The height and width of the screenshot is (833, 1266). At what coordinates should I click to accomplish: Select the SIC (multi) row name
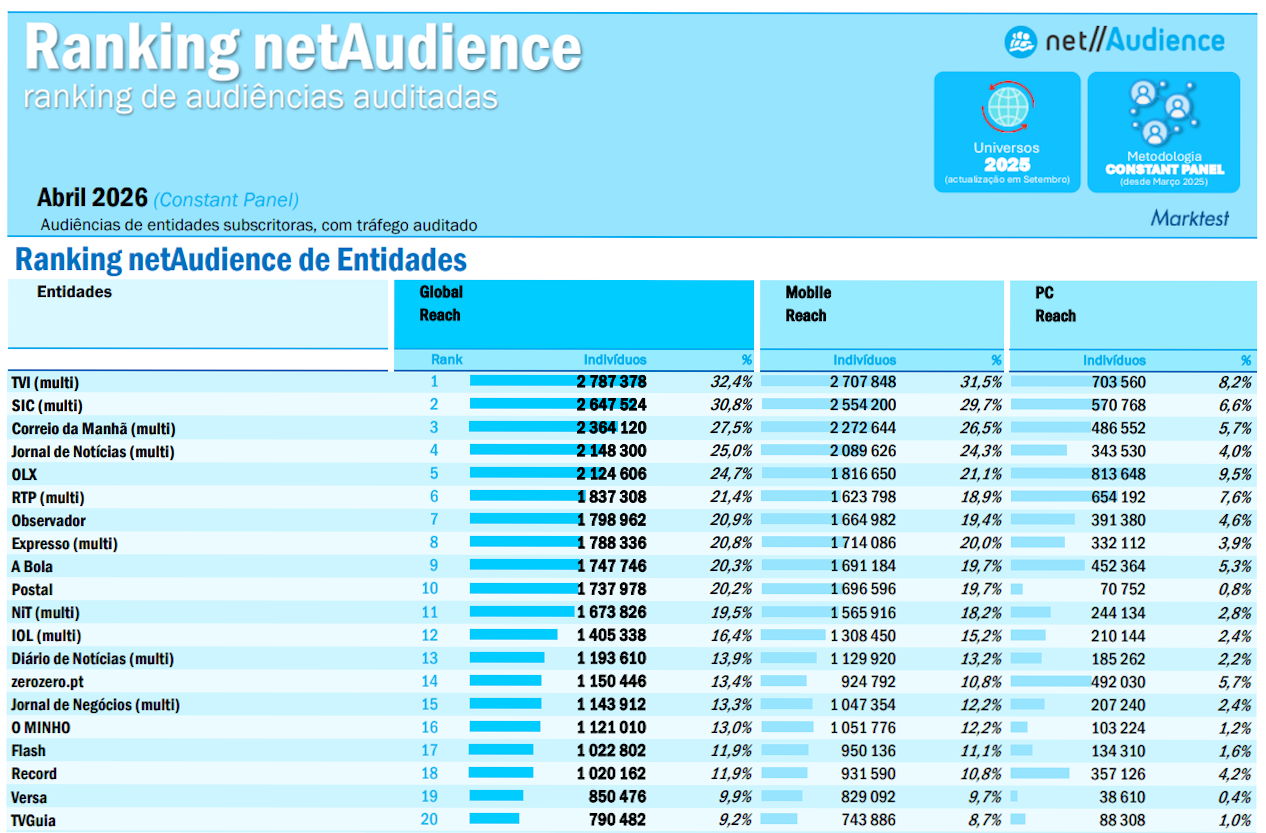coord(45,406)
